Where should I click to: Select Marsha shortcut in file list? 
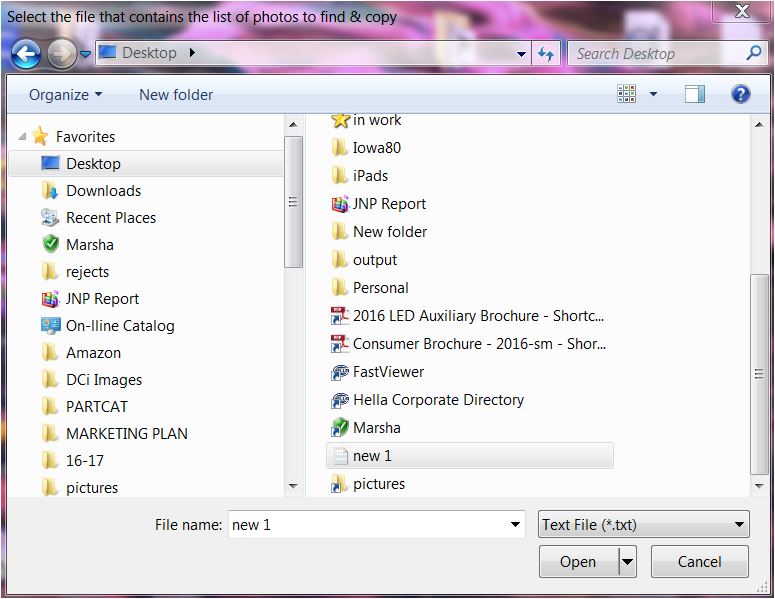tap(366, 428)
